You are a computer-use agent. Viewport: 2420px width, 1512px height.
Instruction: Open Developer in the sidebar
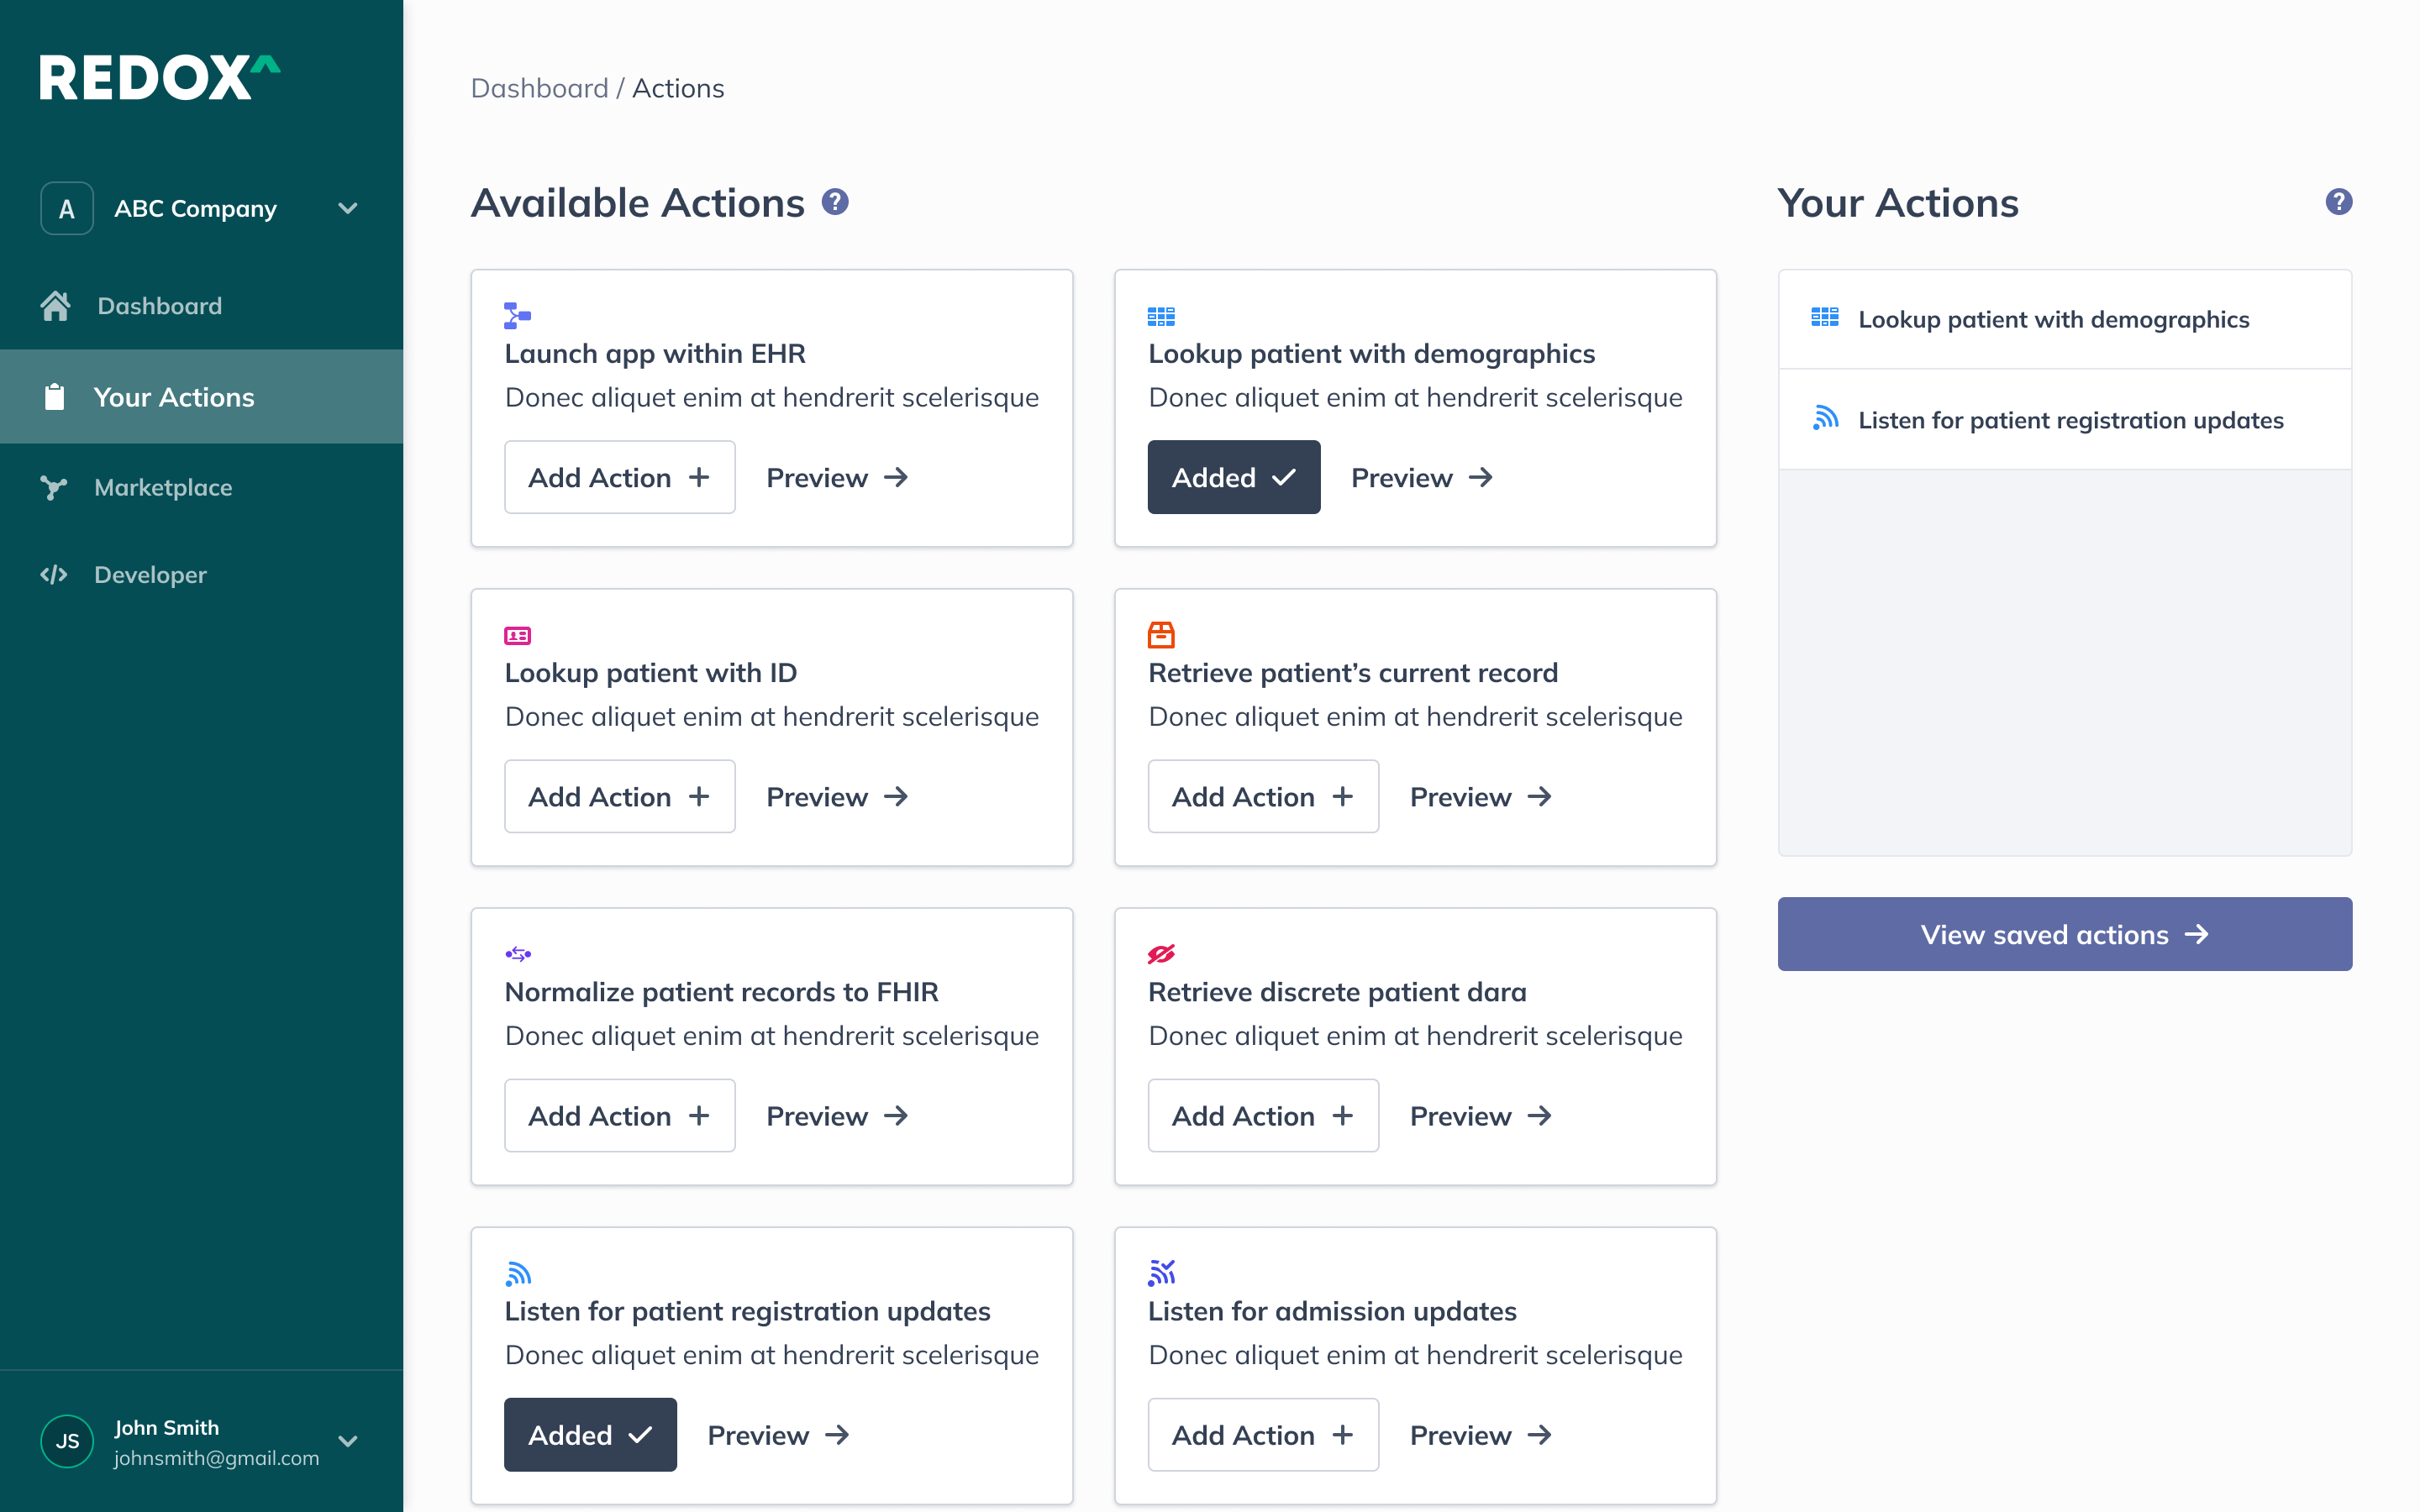(150, 575)
